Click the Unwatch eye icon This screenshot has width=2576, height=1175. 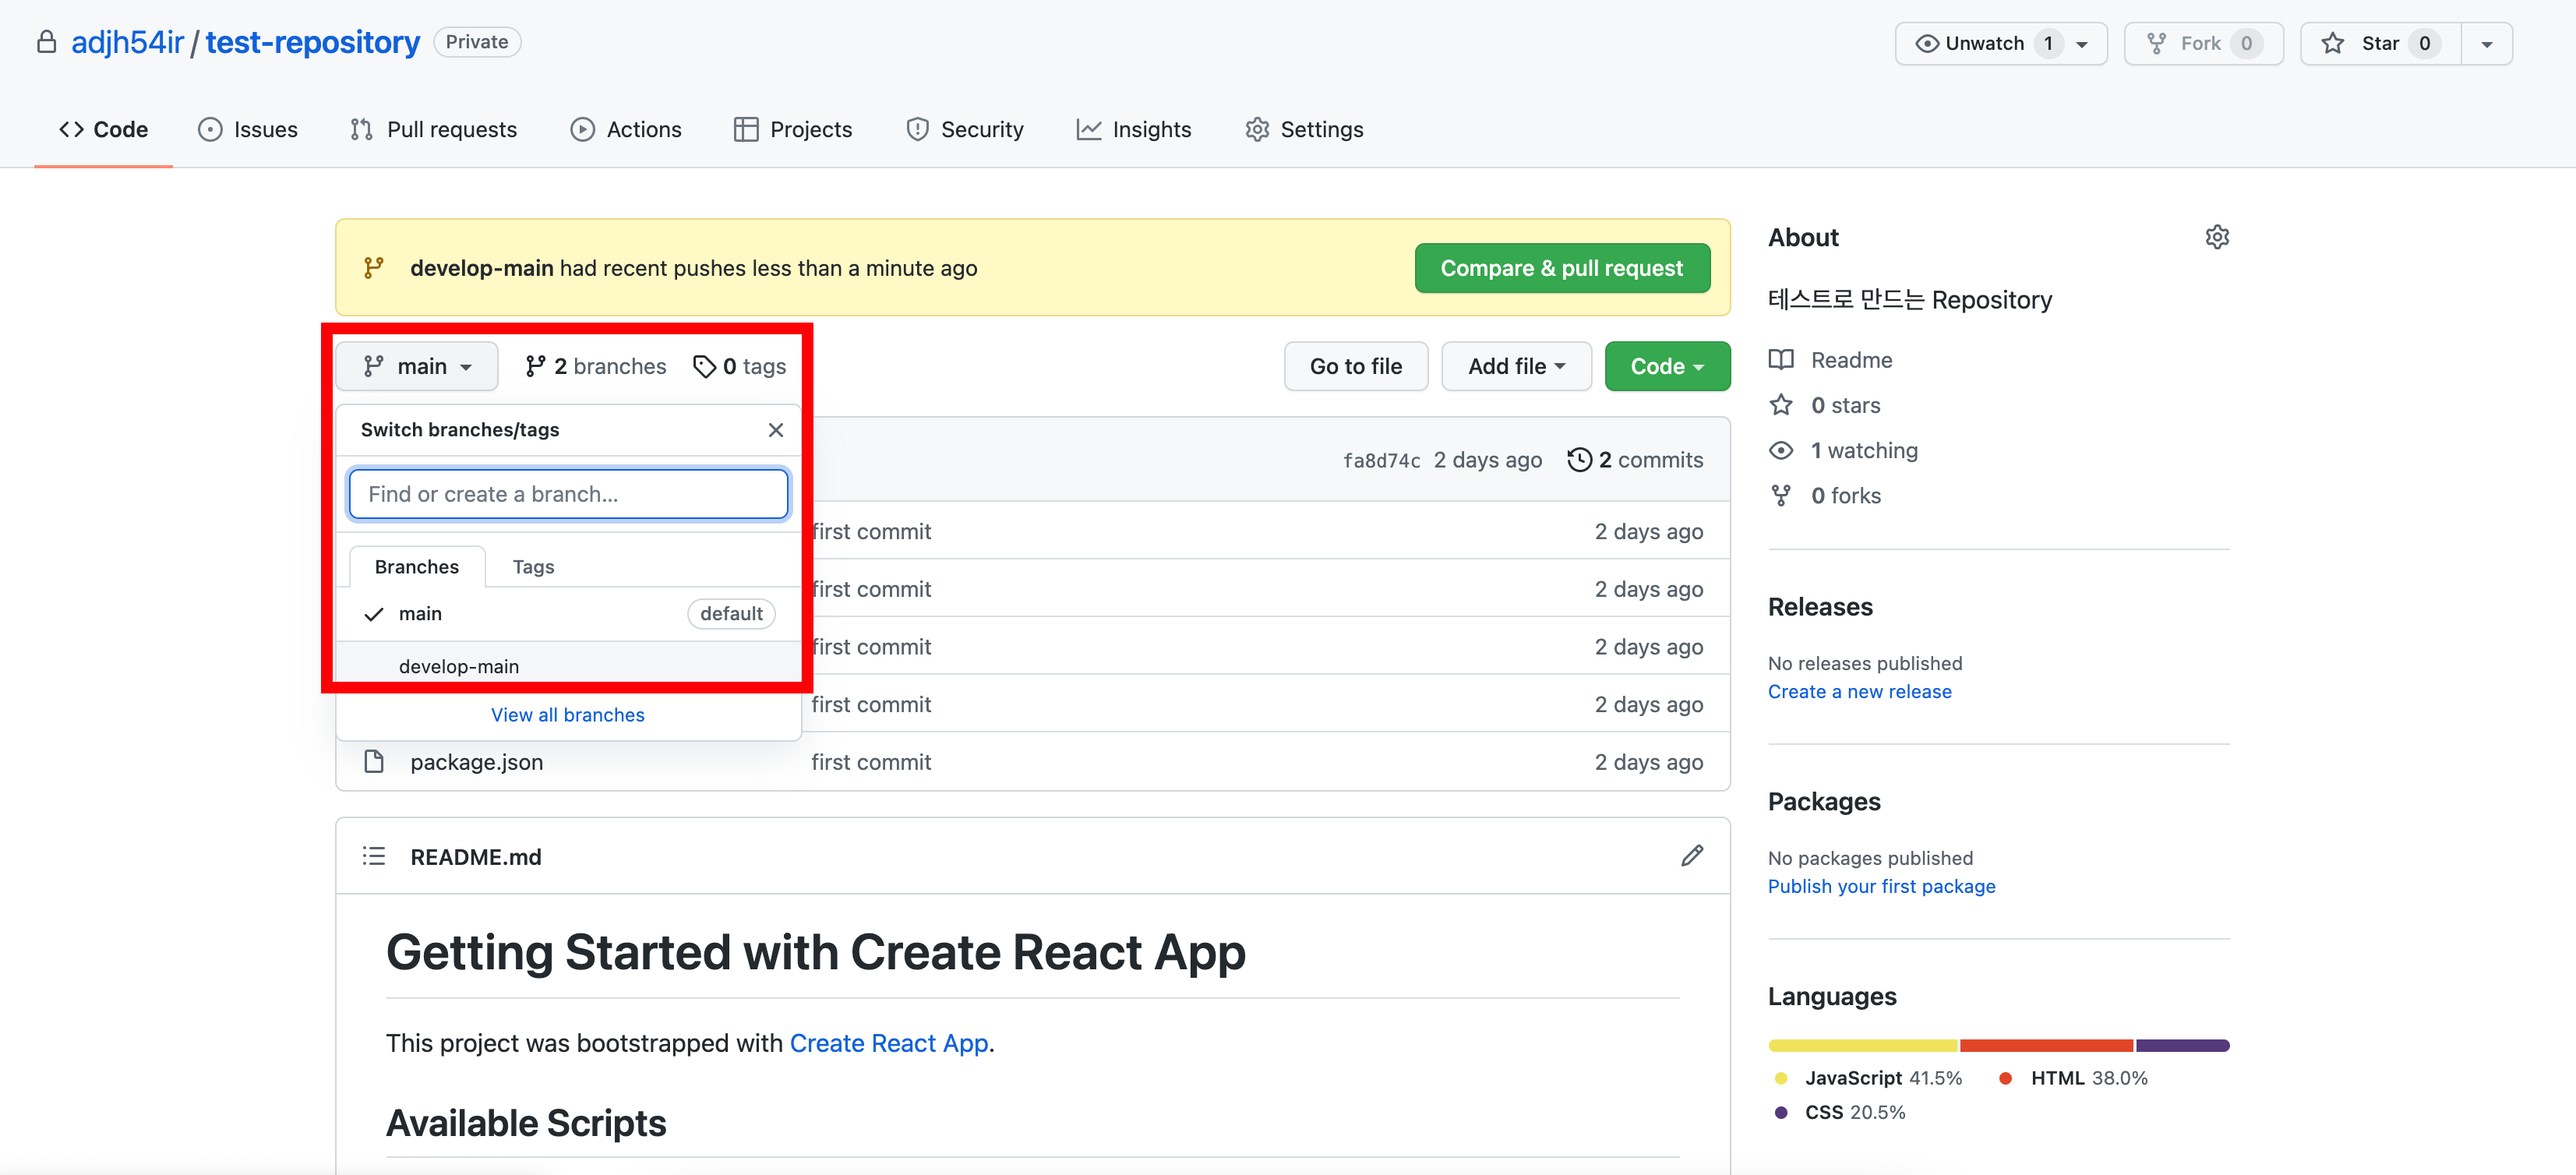[1926, 44]
